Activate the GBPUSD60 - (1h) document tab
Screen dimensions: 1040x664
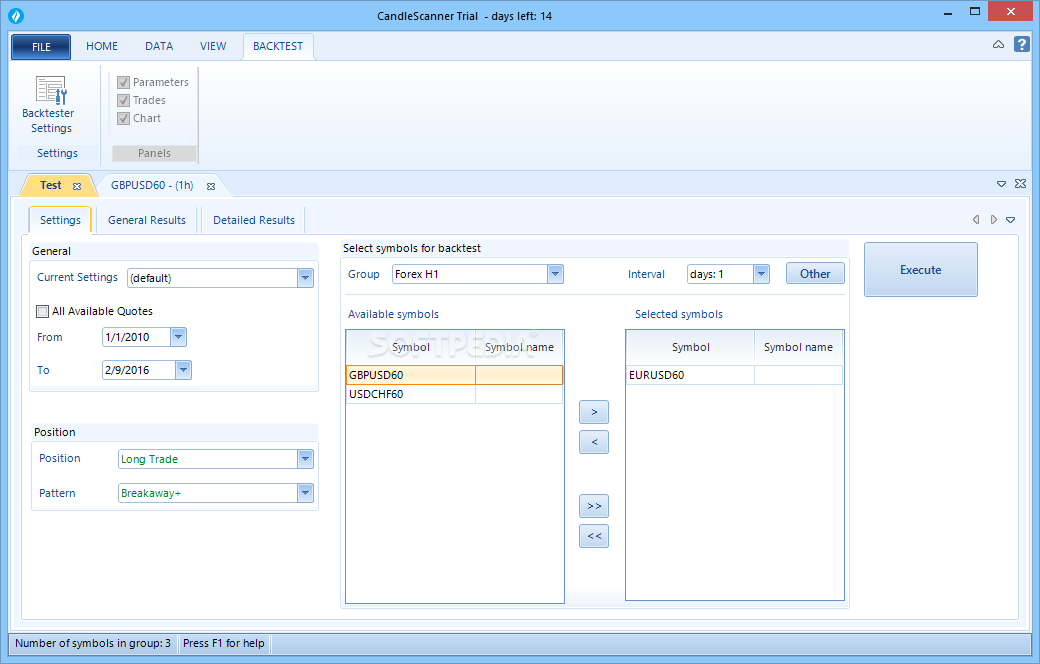point(152,185)
